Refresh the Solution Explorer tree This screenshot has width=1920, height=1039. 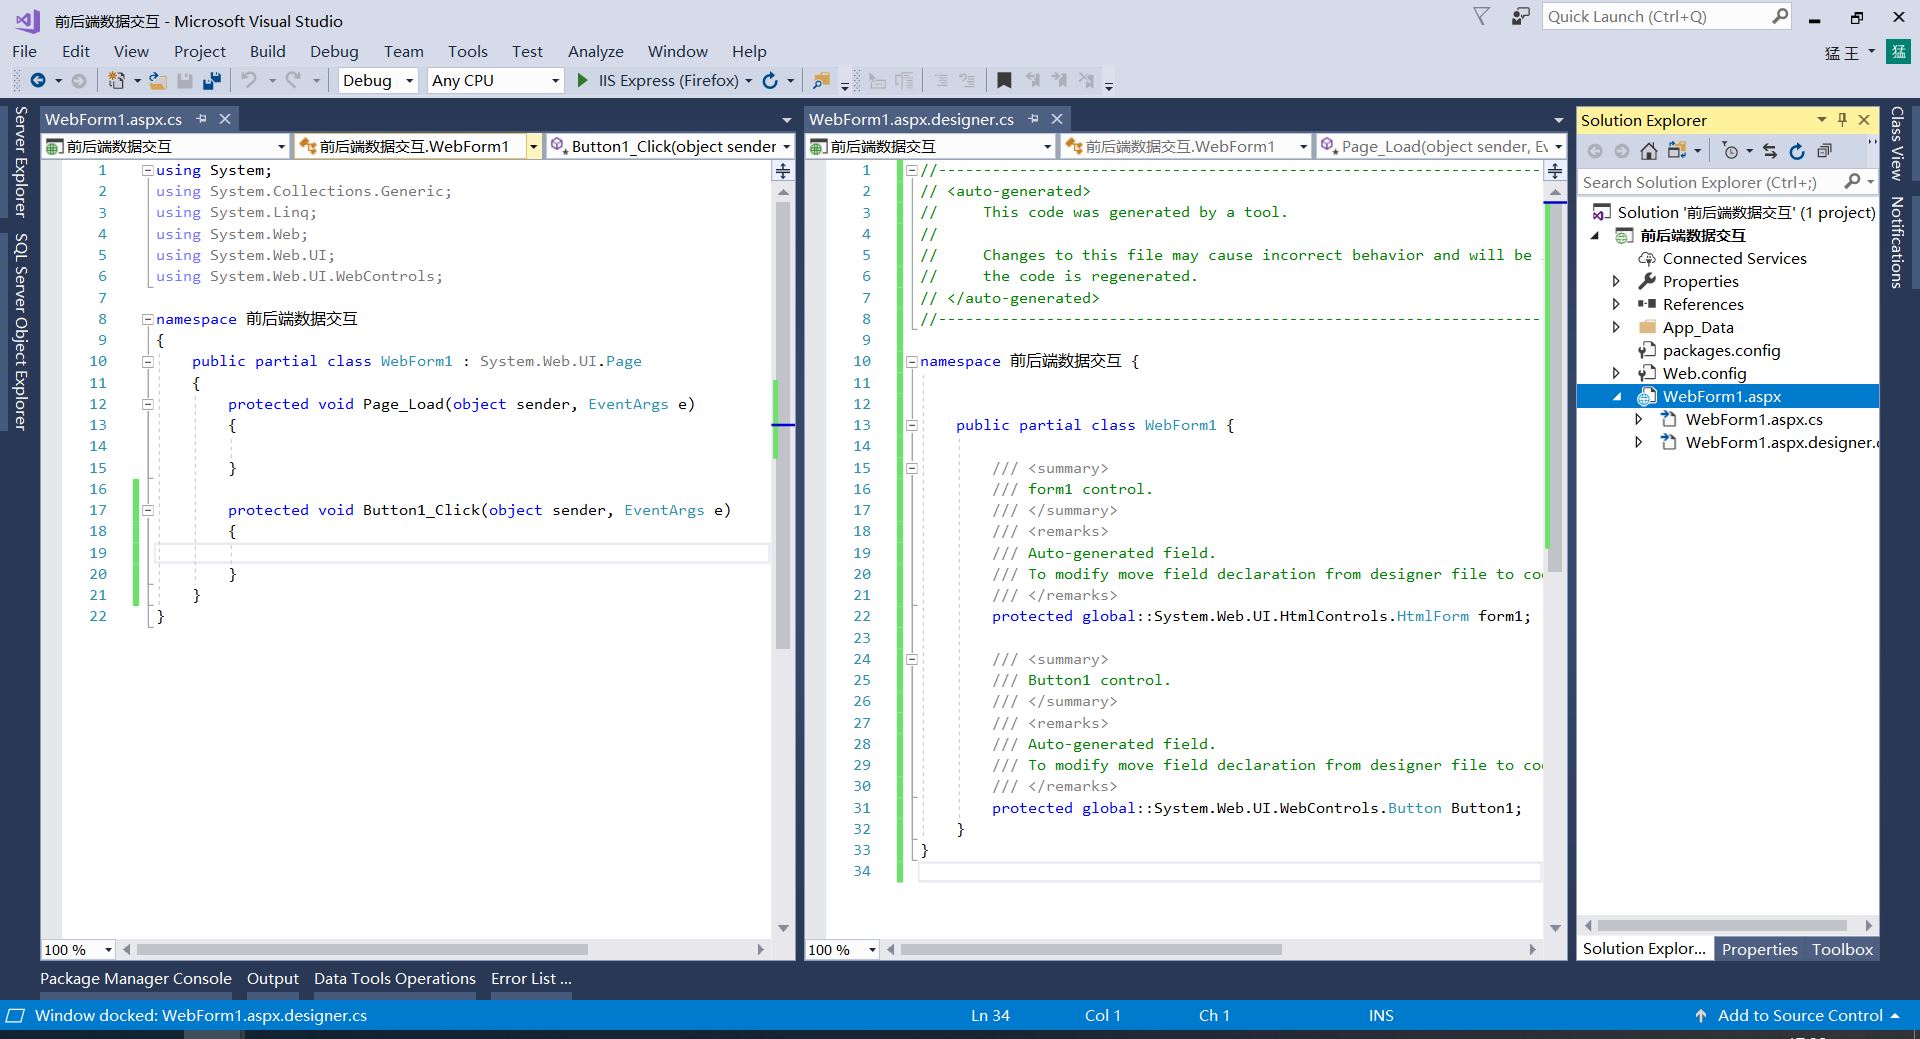(1797, 151)
